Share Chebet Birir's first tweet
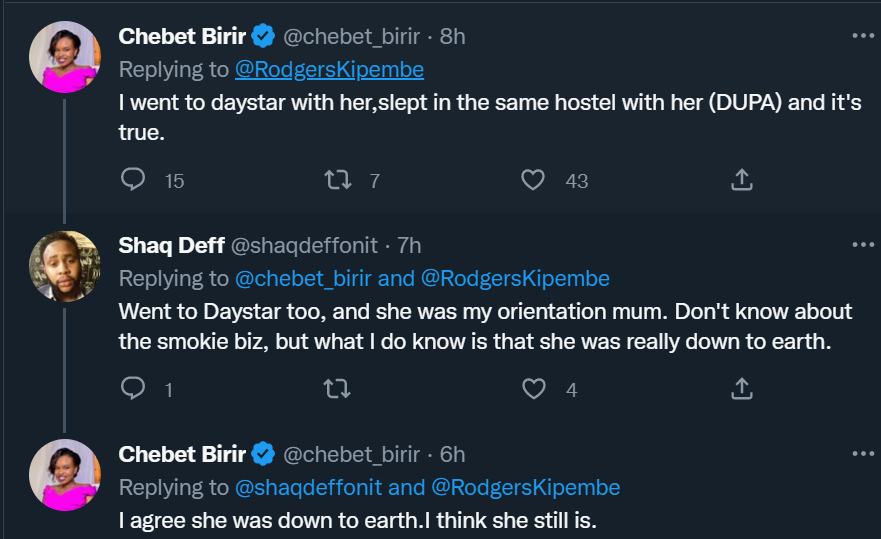This screenshot has height=539, width=881. (741, 180)
